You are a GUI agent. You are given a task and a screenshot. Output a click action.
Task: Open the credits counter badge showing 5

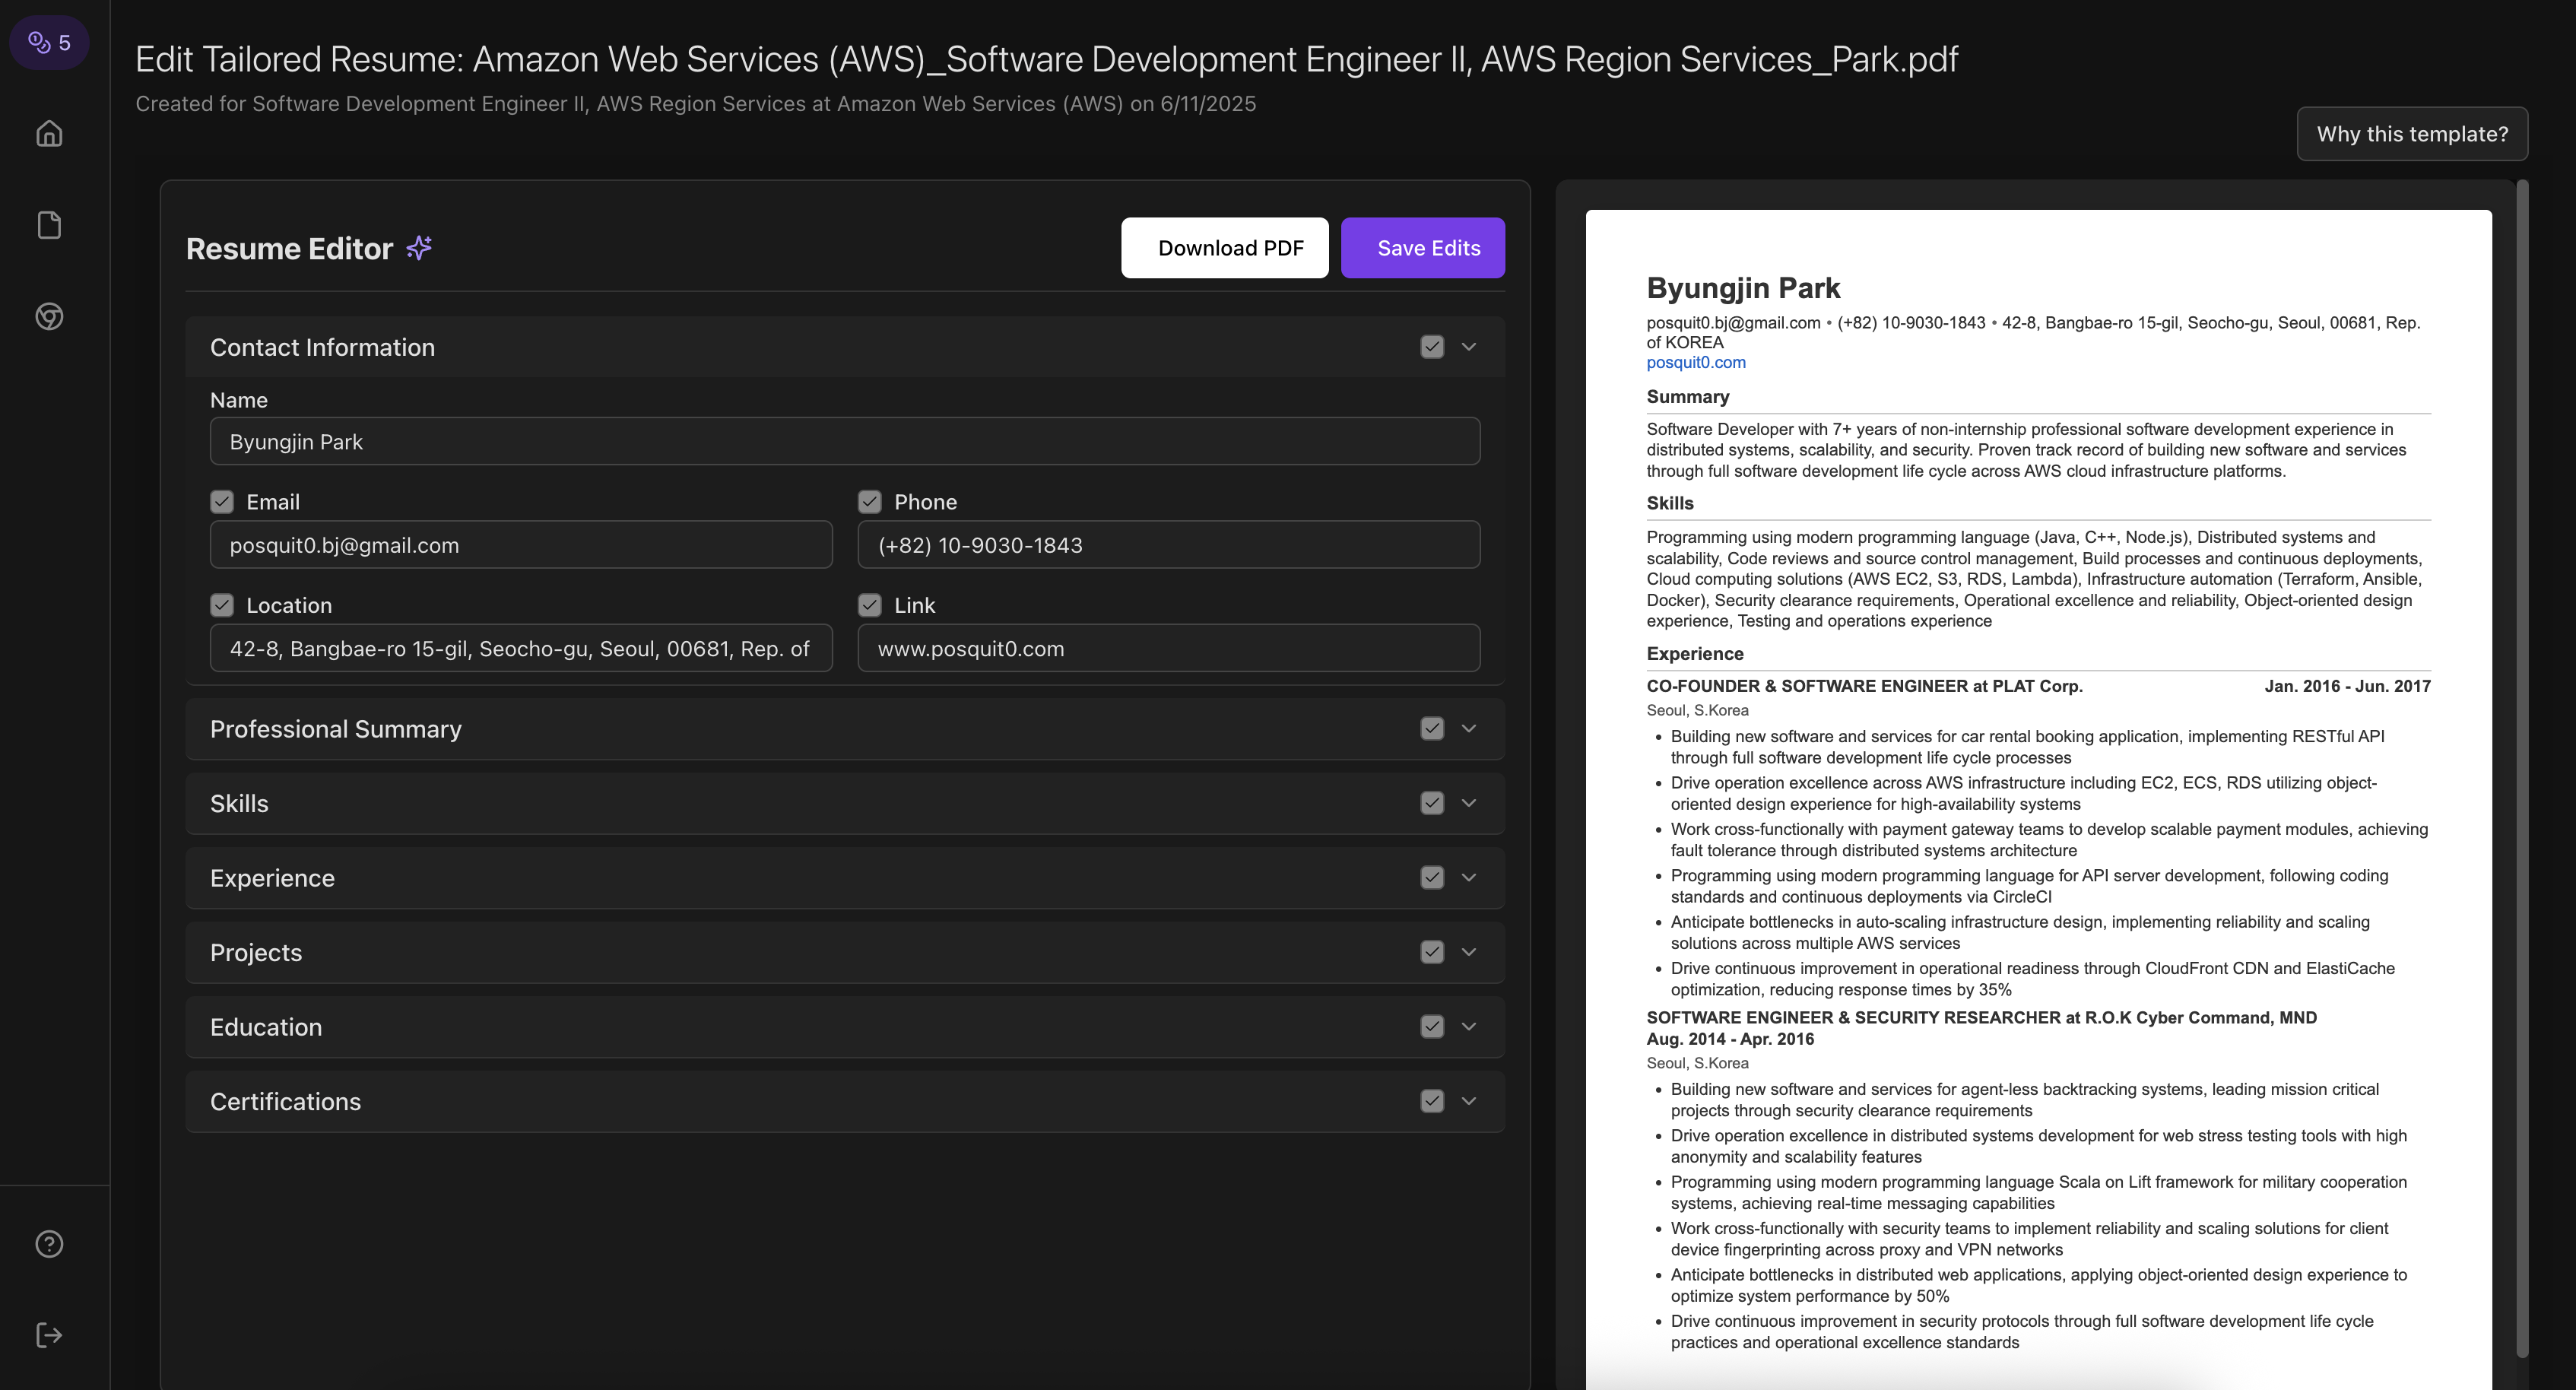click(49, 42)
